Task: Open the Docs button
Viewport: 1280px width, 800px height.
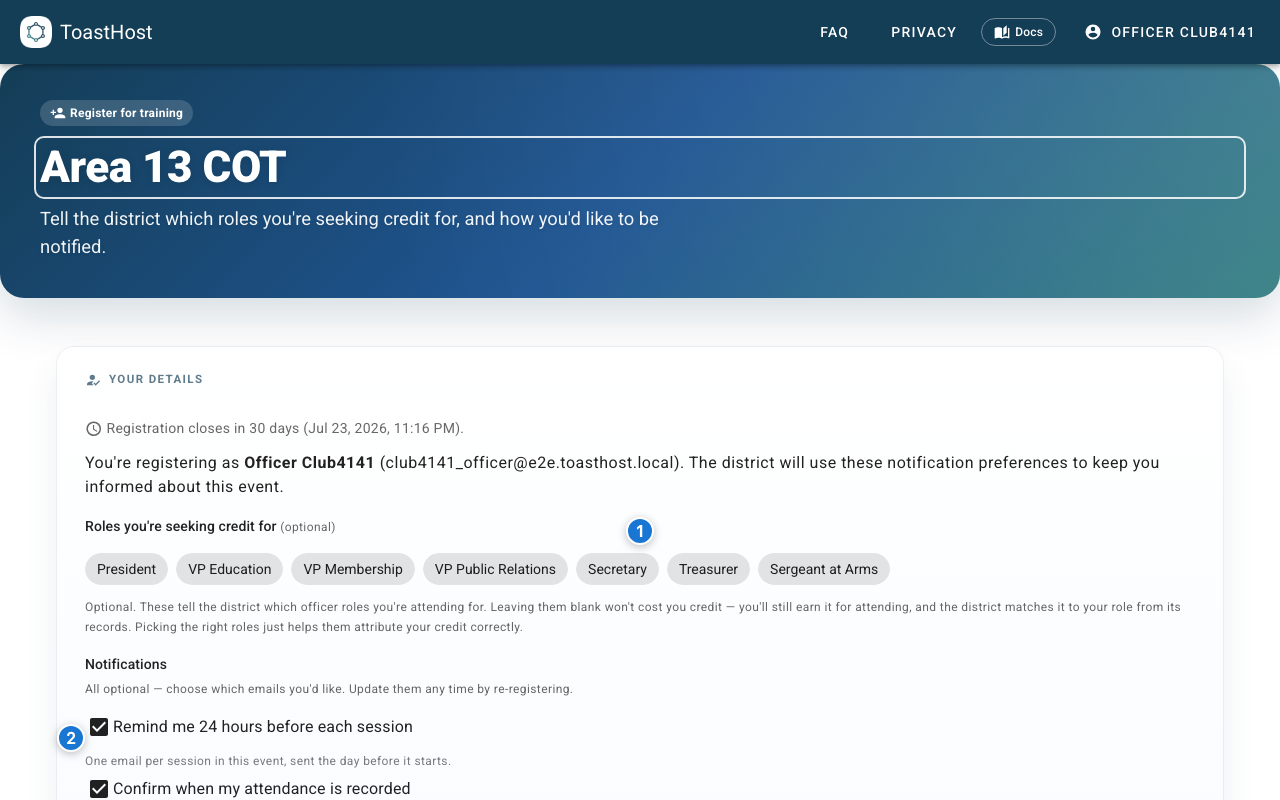Action: tap(1018, 32)
